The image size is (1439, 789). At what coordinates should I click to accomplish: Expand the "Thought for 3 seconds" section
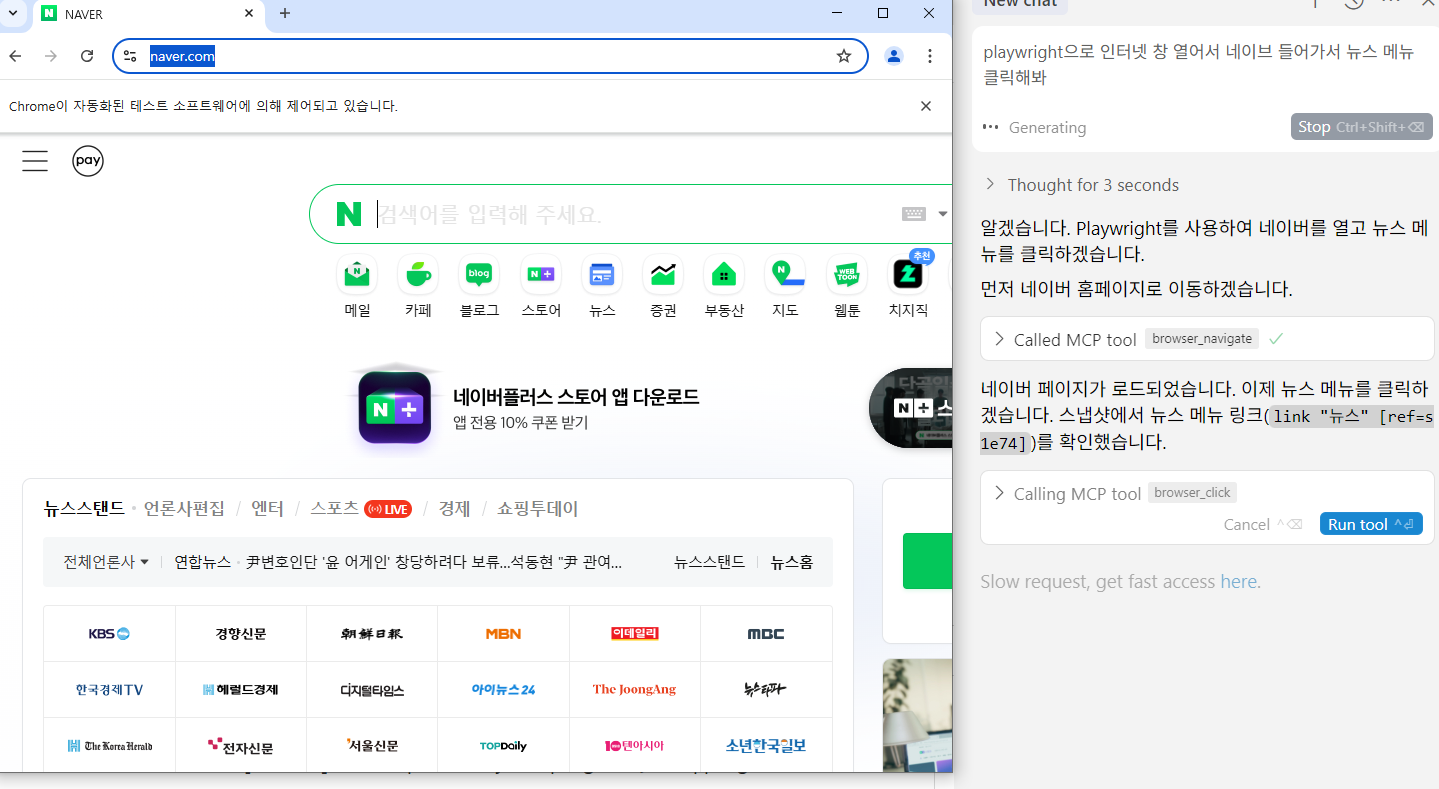pos(1083,185)
